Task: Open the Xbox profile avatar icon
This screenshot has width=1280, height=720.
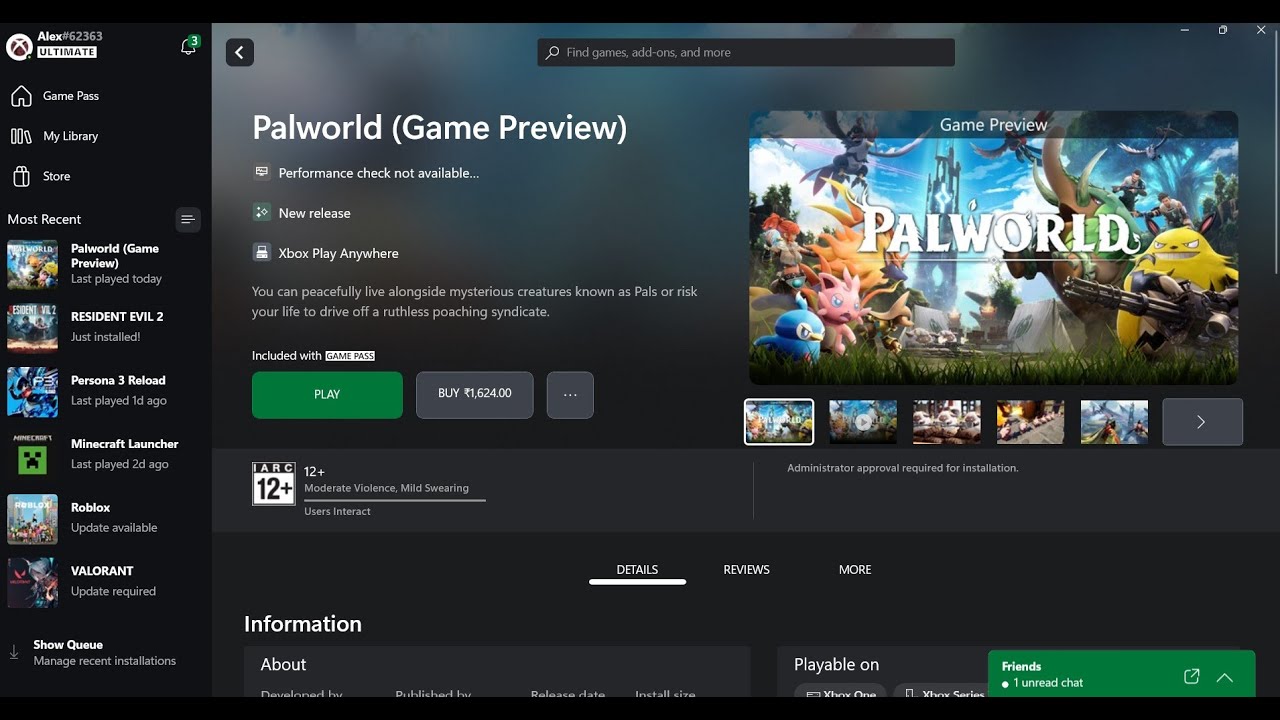Action: coord(19,46)
